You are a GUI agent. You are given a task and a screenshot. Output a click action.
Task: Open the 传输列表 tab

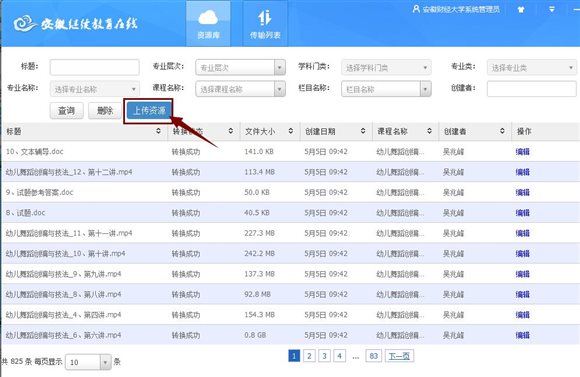click(x=265, y=24)
